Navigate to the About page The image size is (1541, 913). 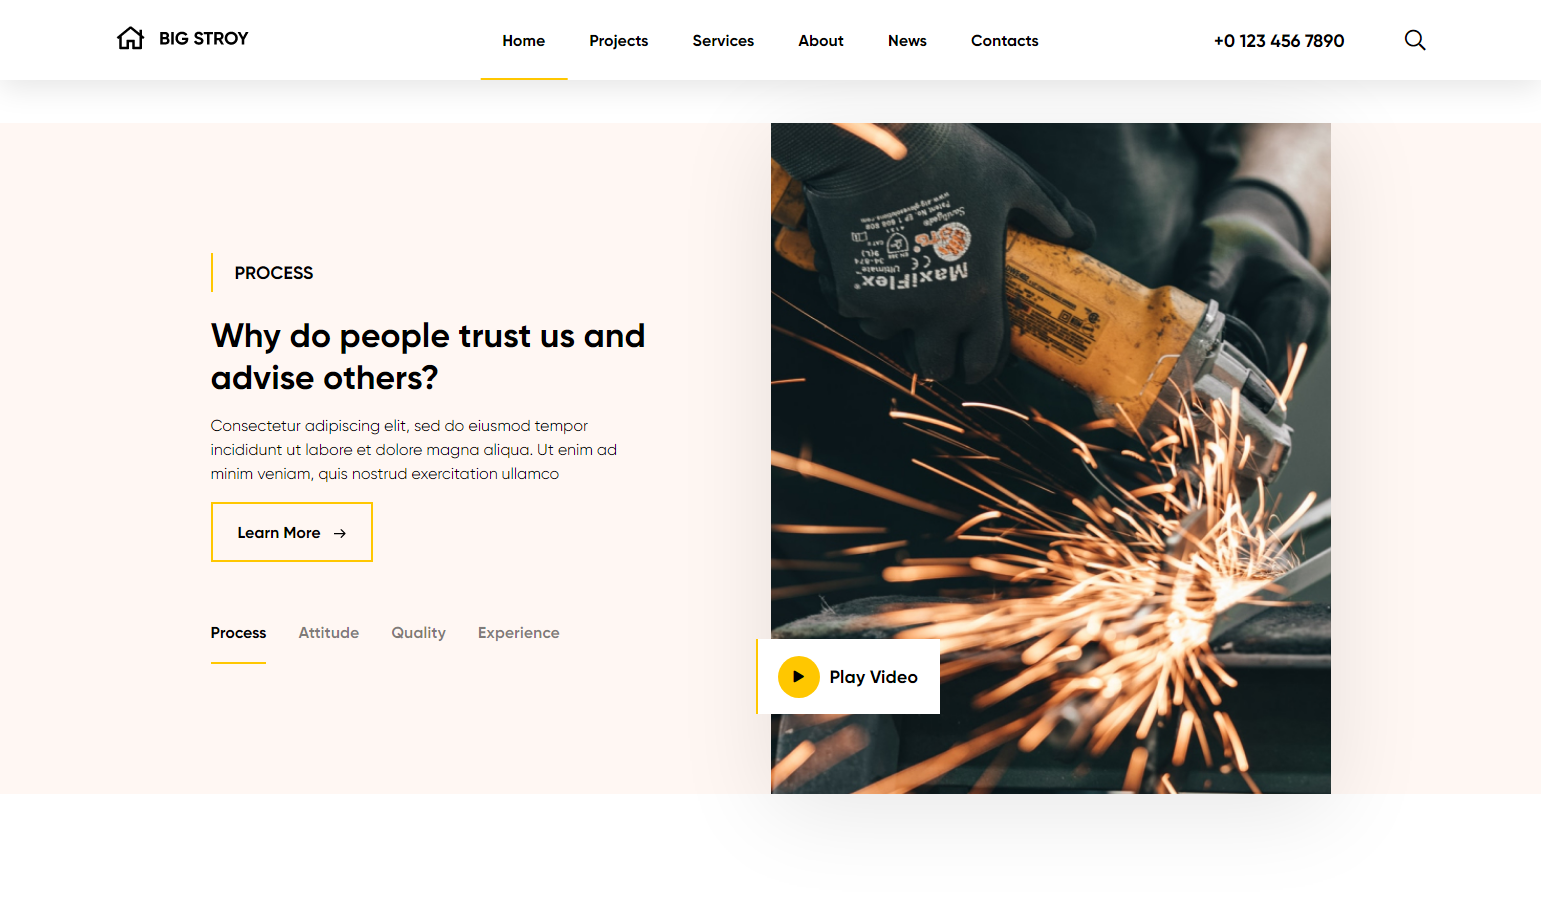click(x=821, y=41)
